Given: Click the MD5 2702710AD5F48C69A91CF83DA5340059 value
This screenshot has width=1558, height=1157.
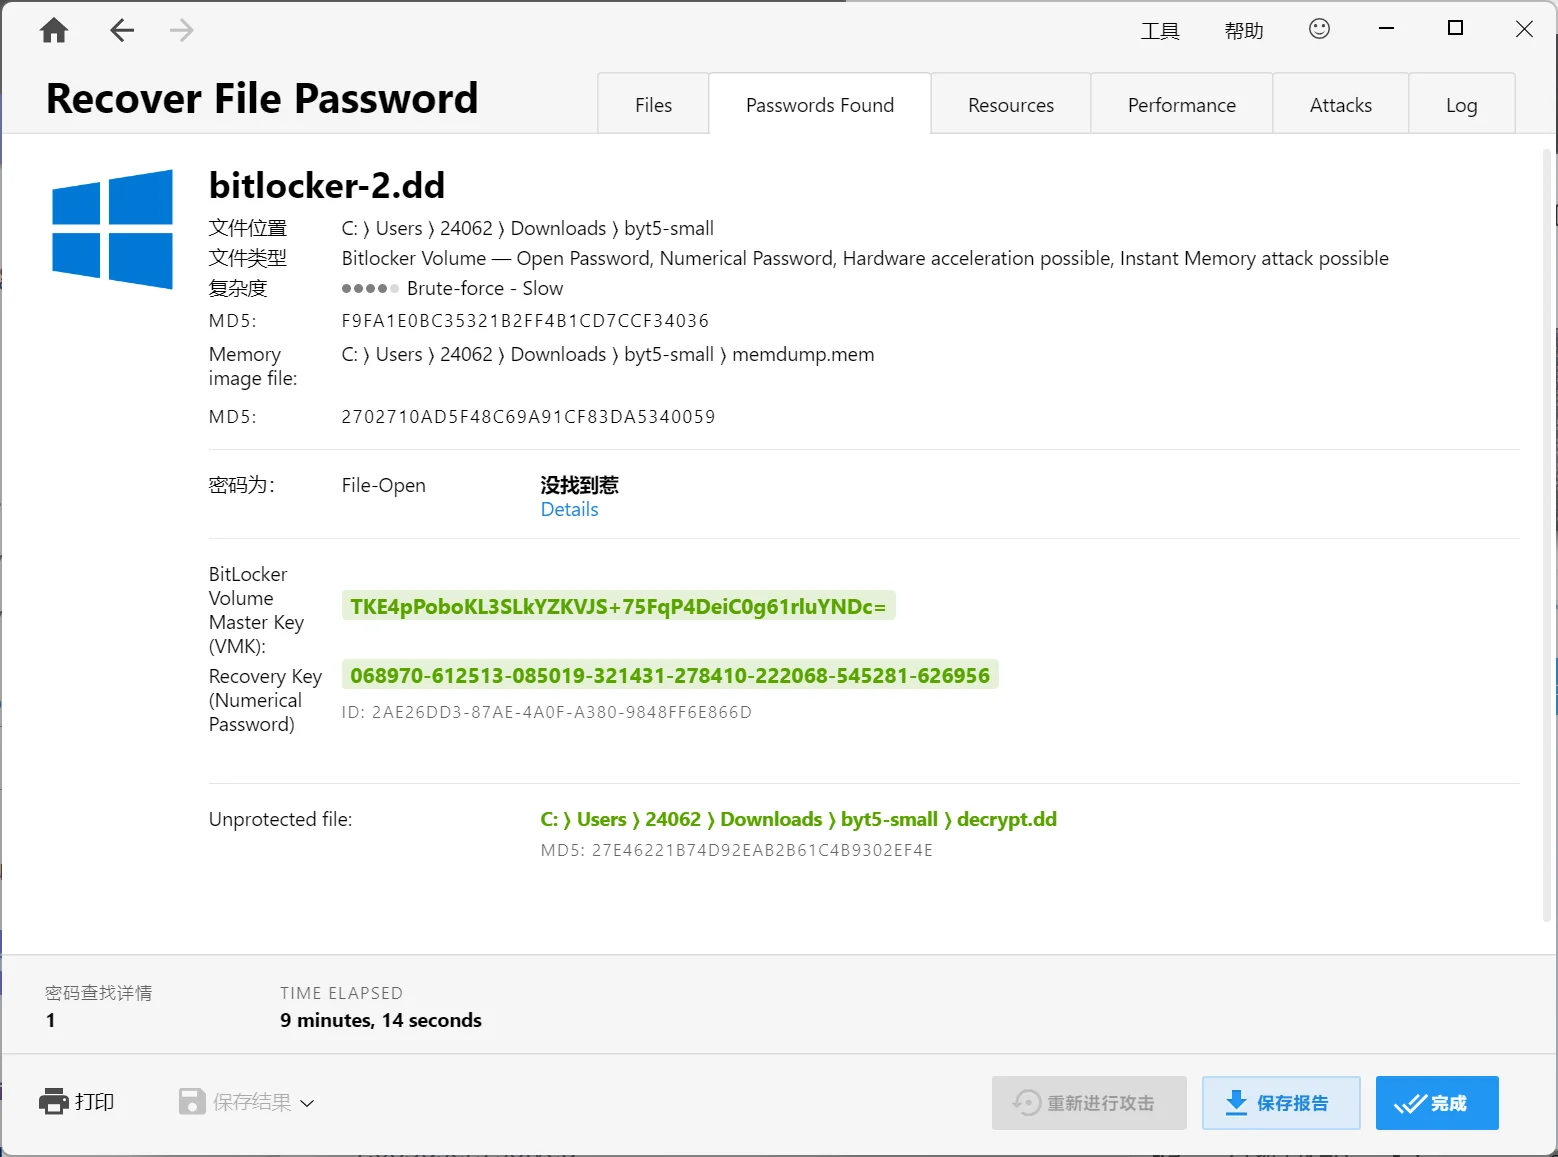Looking at the screenshot, I should click(x=528, y=417).
